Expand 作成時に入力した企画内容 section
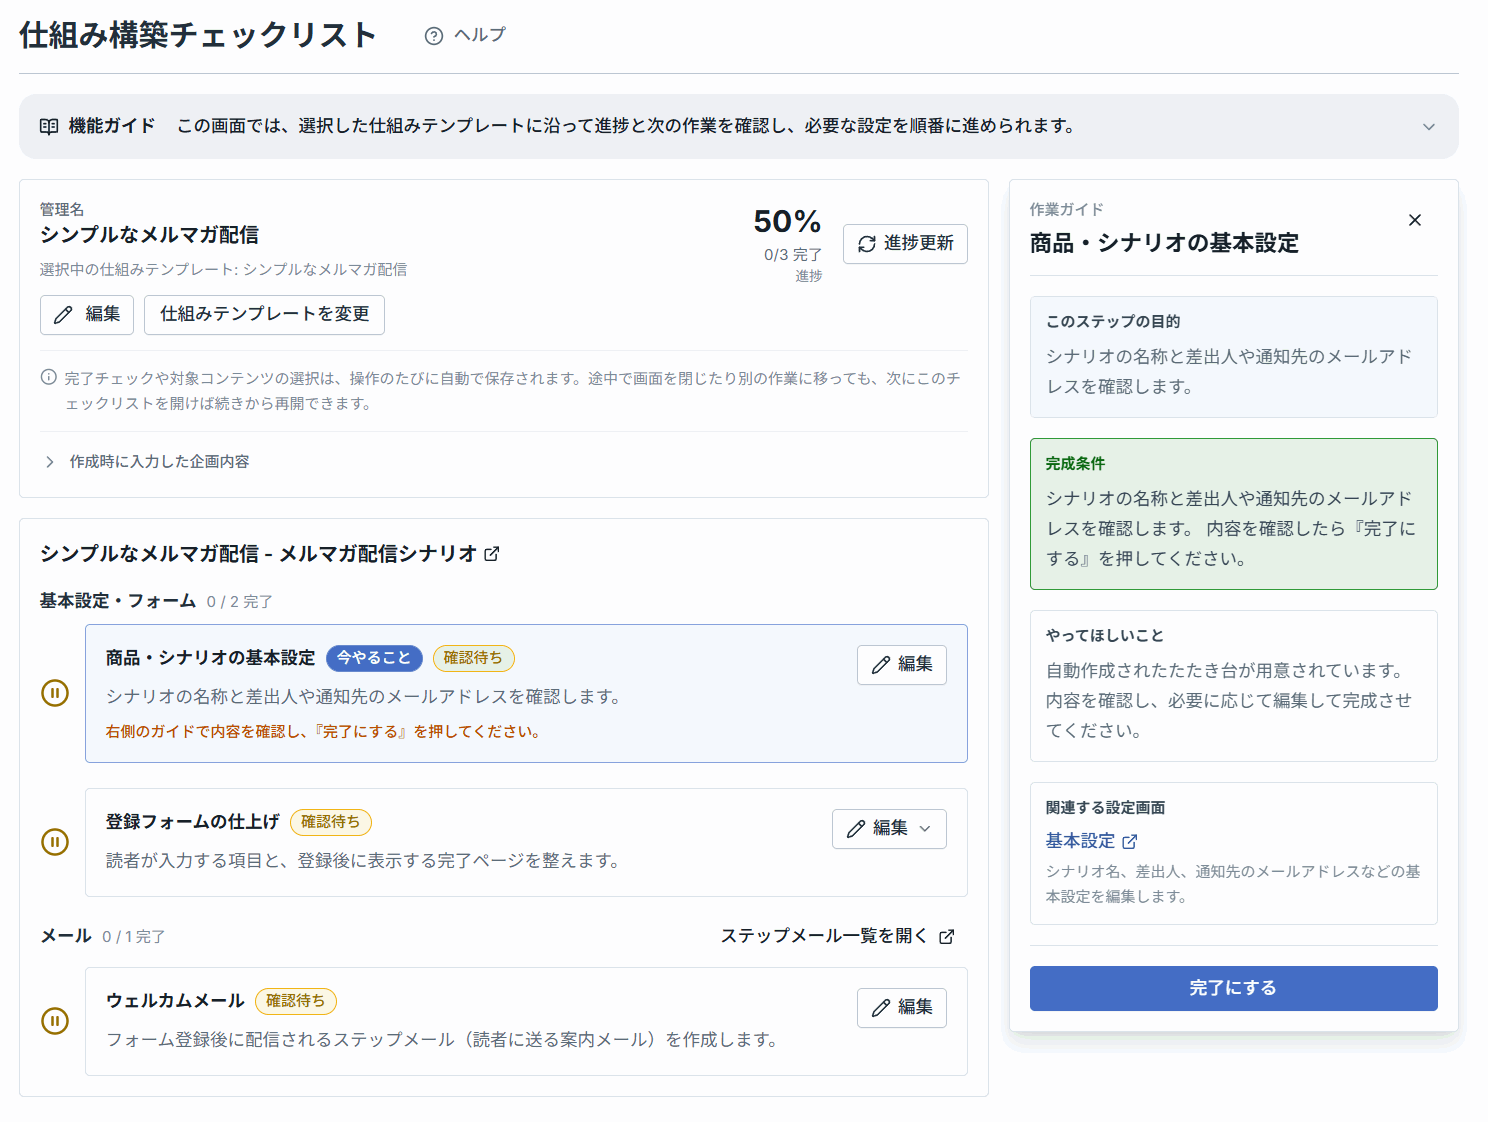 coord(145,462)
